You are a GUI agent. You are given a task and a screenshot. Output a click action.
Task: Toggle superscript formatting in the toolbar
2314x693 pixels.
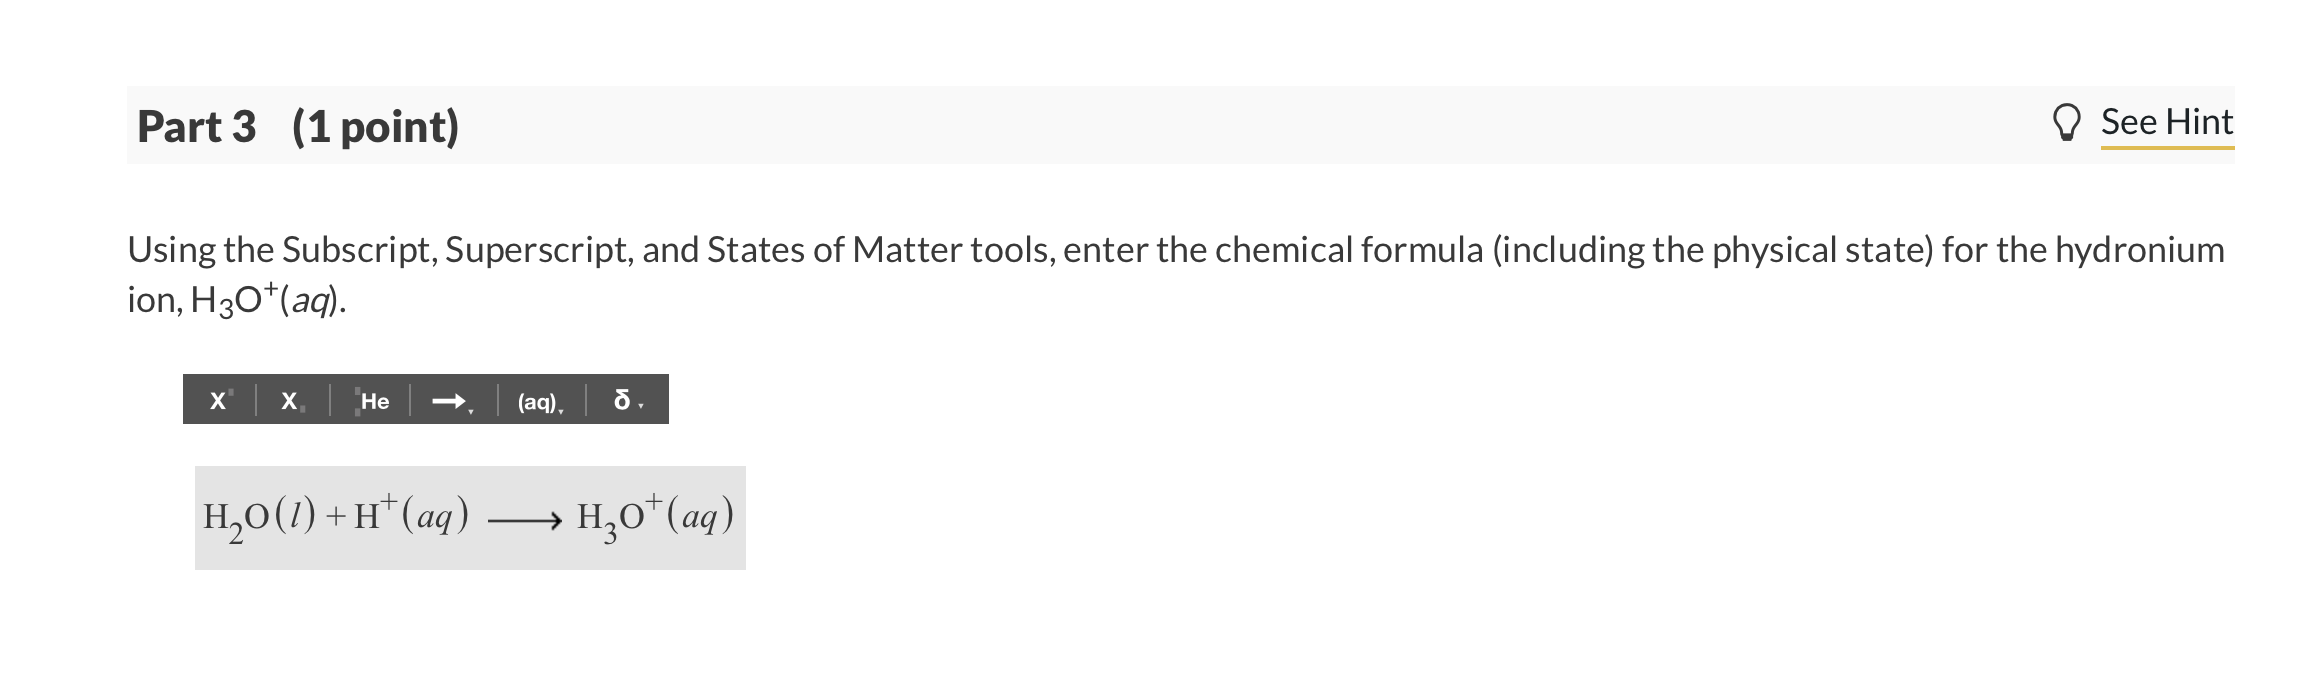click(x=218, y=400)
